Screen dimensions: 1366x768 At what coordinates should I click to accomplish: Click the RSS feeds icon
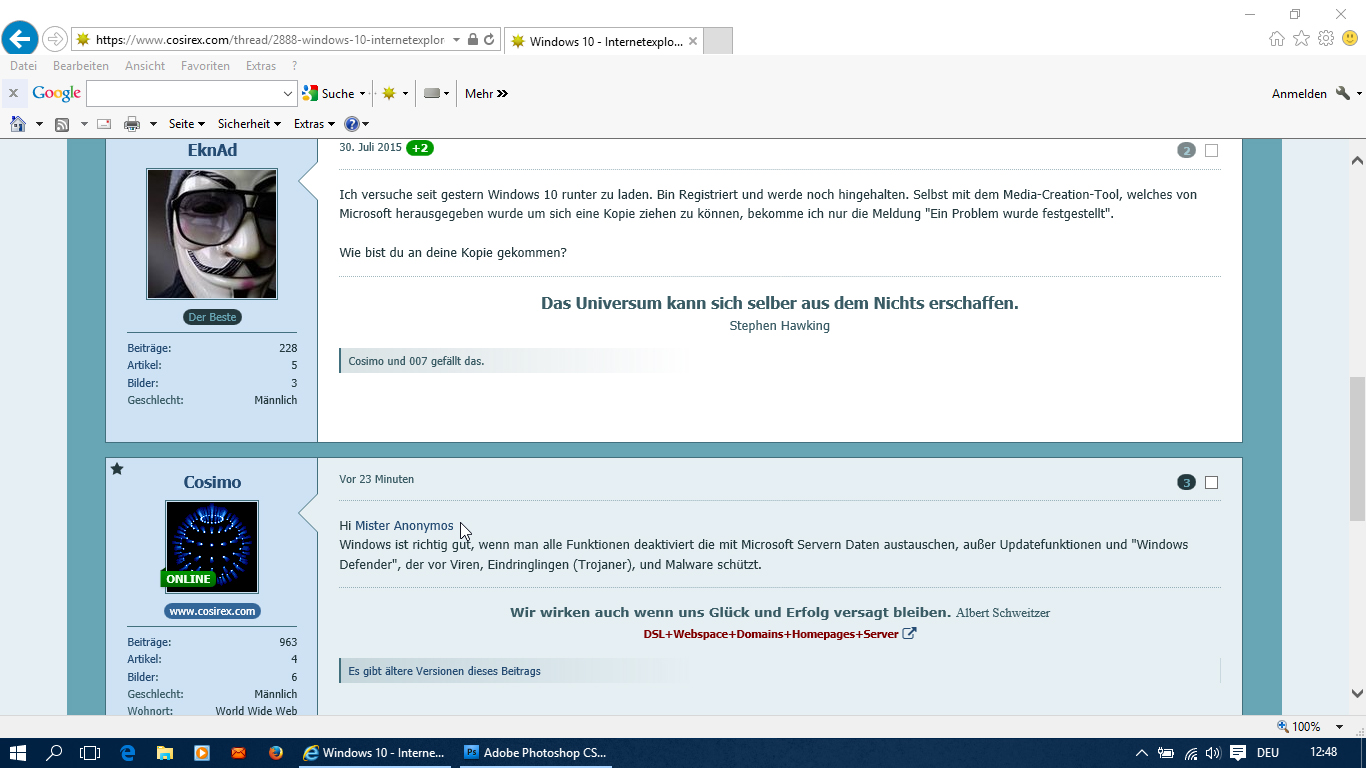(62, 124)
